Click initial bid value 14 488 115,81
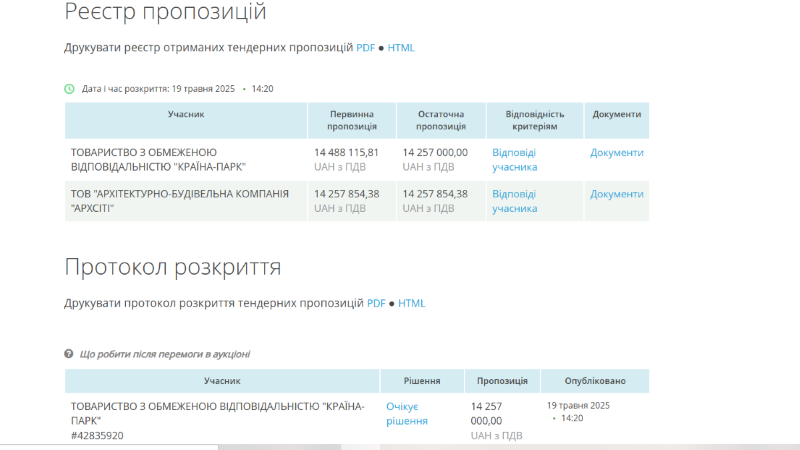800x450 pixels. point(346,153)
